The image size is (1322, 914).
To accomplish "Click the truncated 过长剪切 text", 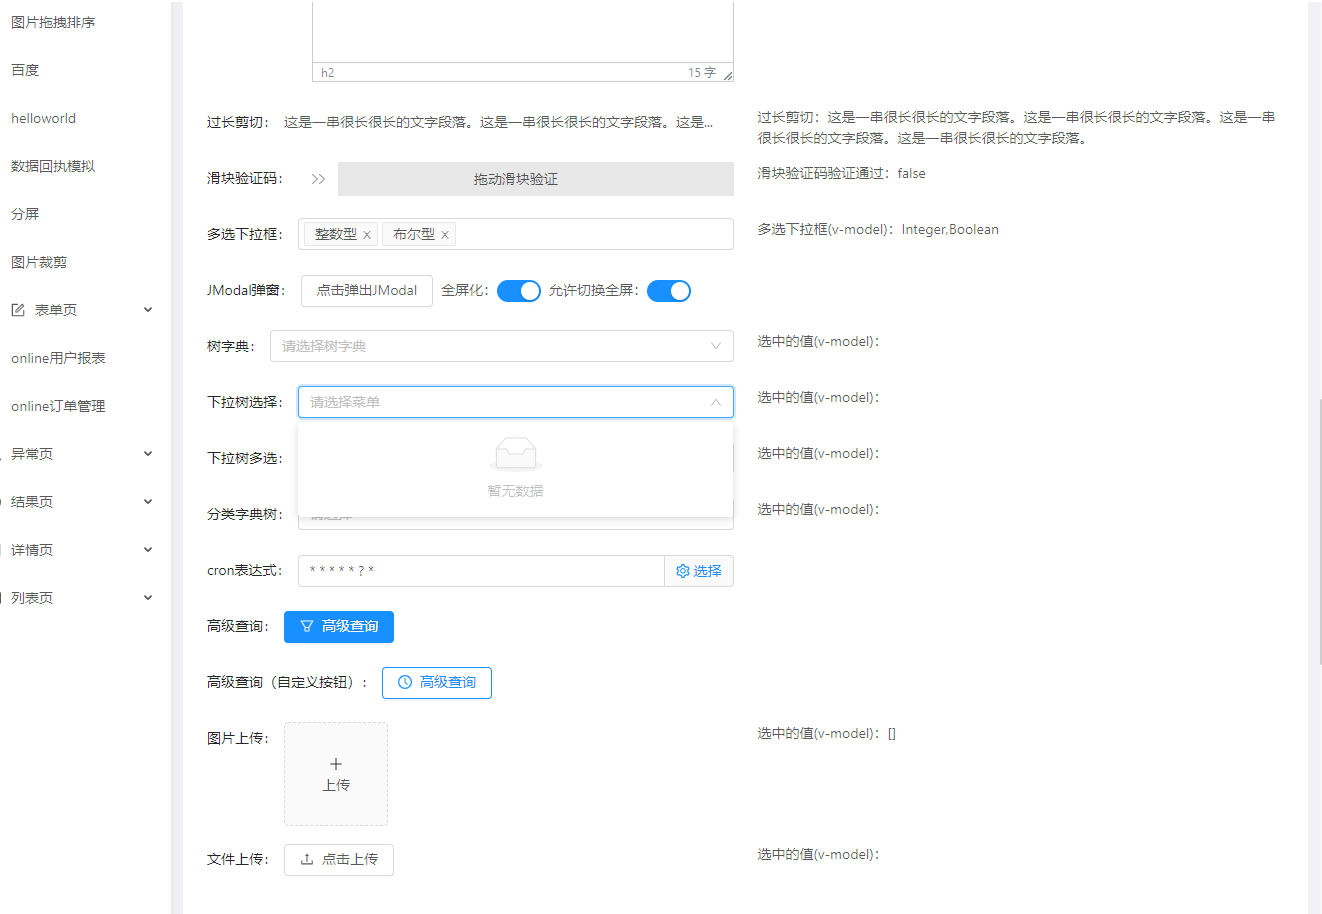I will click(x=498, y=122).
